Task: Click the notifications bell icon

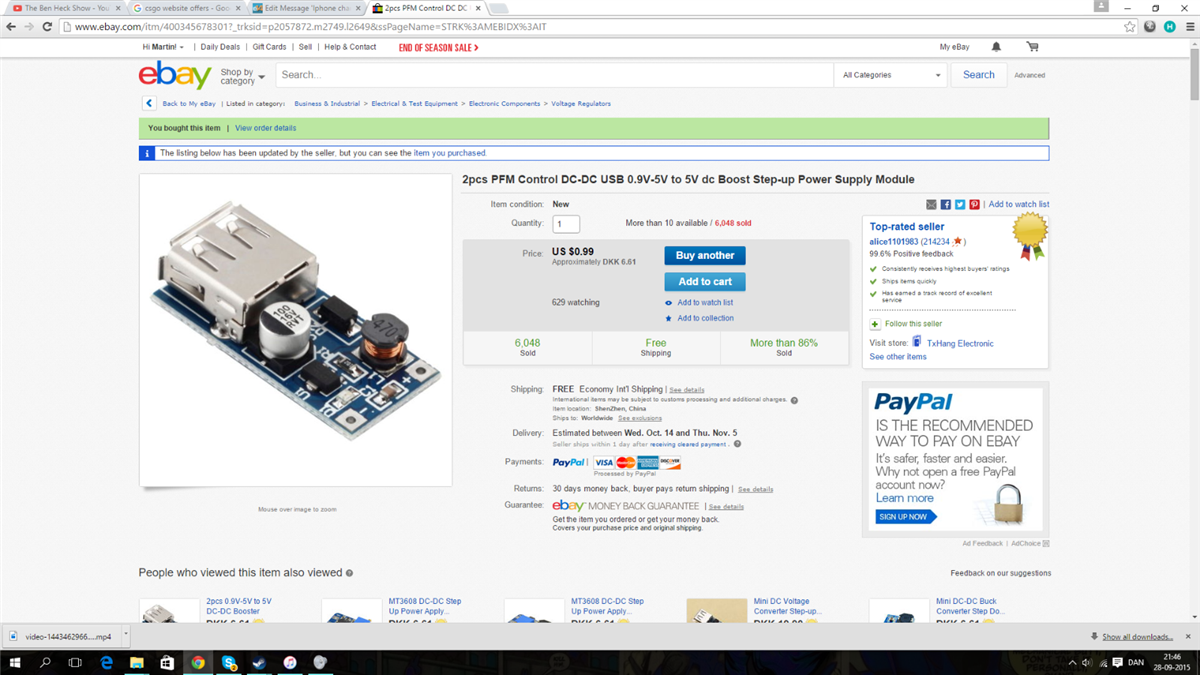Action: (x=996, y=47)
